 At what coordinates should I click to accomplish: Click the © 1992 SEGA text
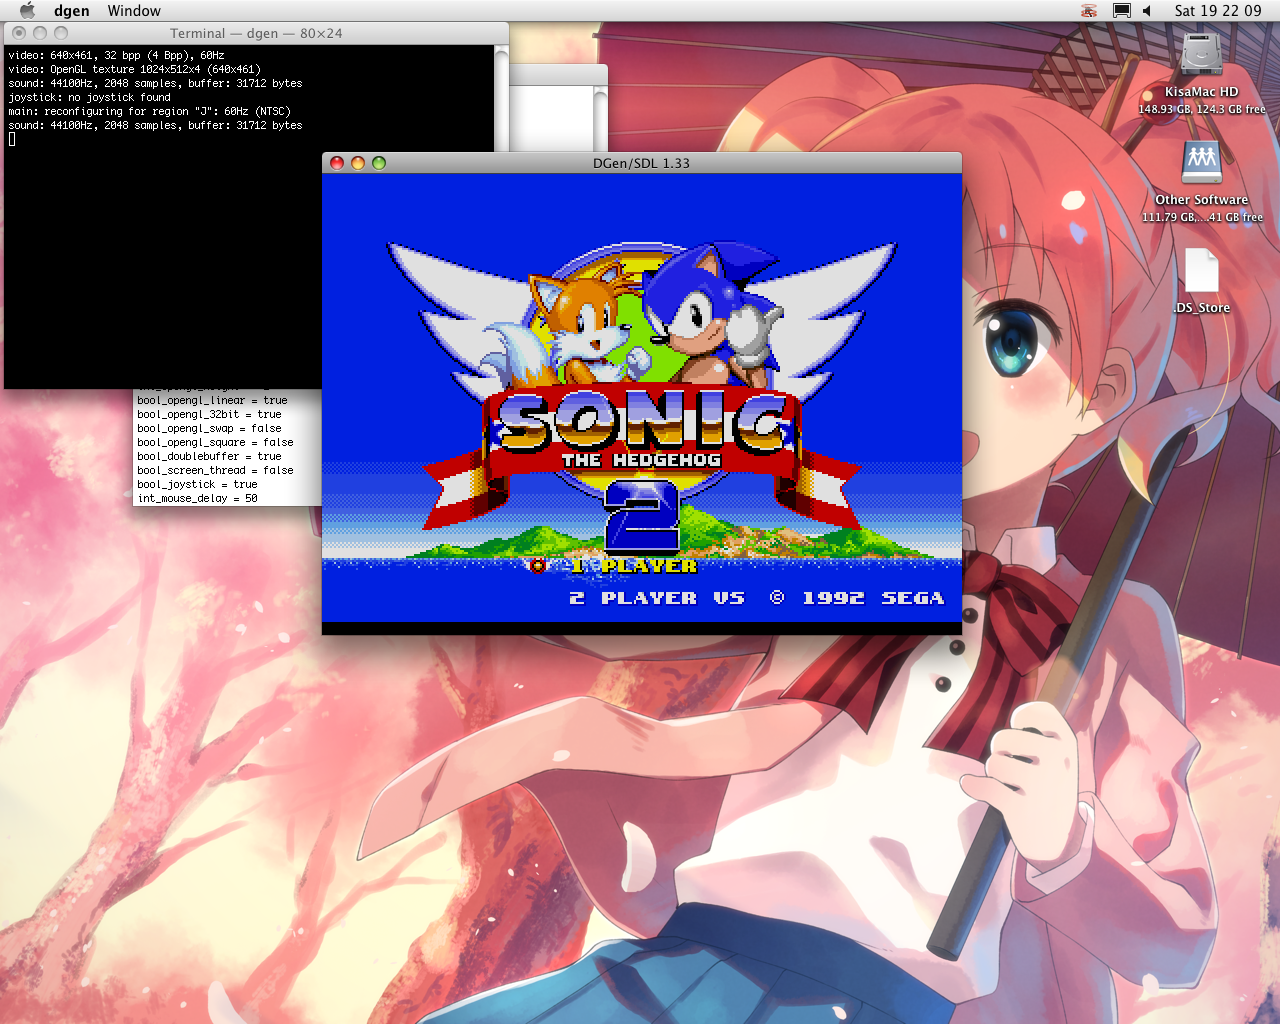click(857, 598)
